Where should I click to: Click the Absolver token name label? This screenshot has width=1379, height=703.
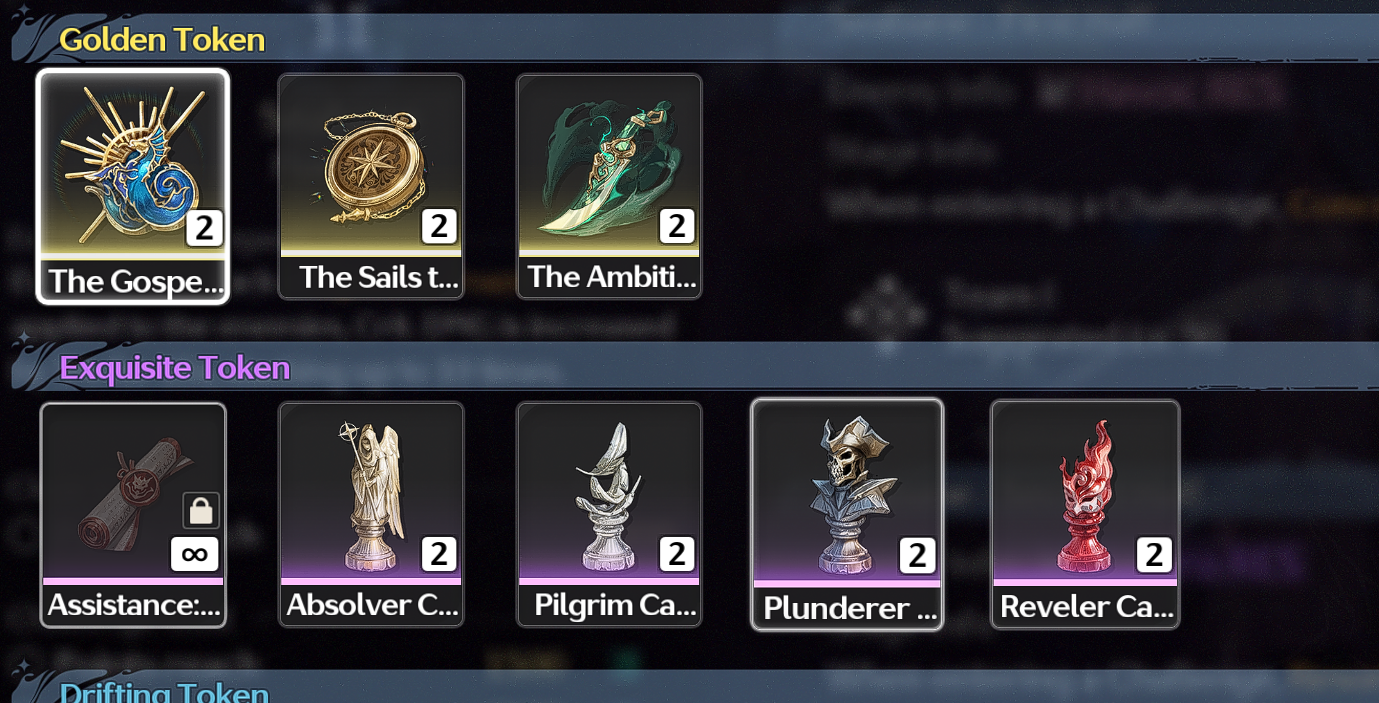(x=372, y=605)
